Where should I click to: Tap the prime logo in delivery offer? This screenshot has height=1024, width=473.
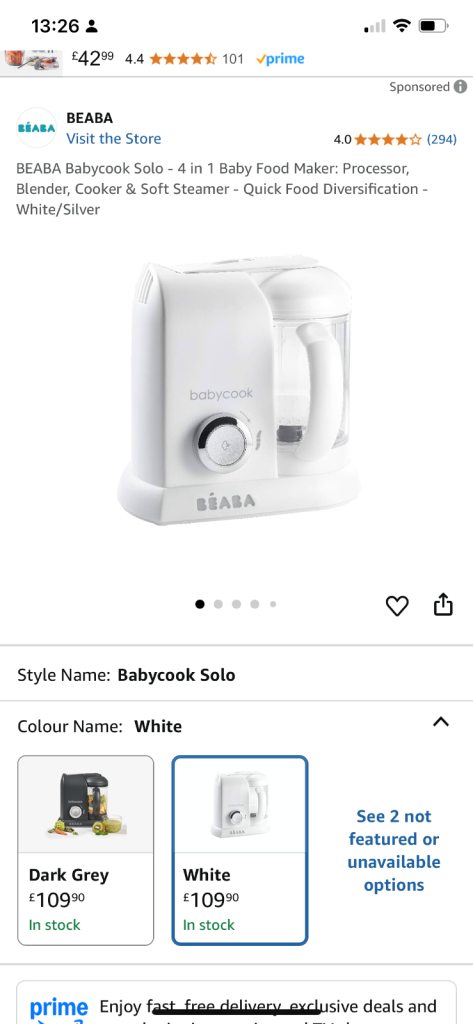[58, 1009]
